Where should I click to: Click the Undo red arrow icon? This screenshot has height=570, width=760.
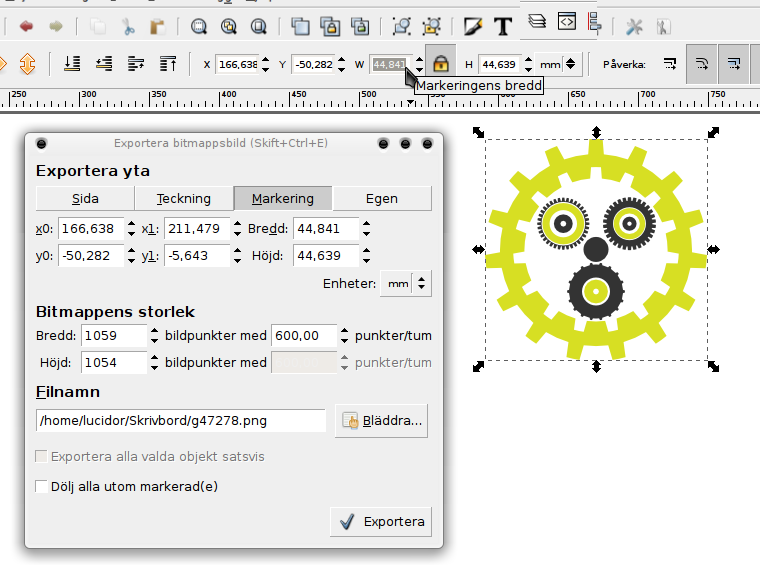pos(25,25)
